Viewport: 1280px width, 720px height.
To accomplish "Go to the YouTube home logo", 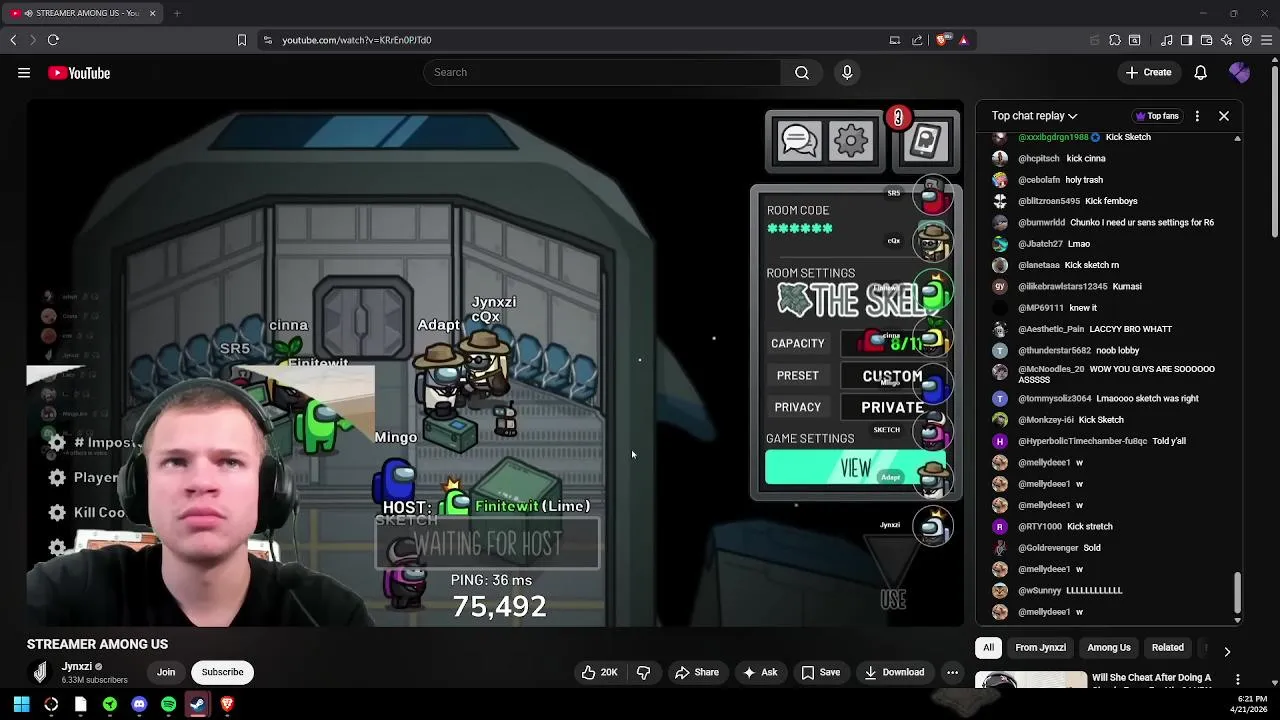I will (x=79, y=73).
